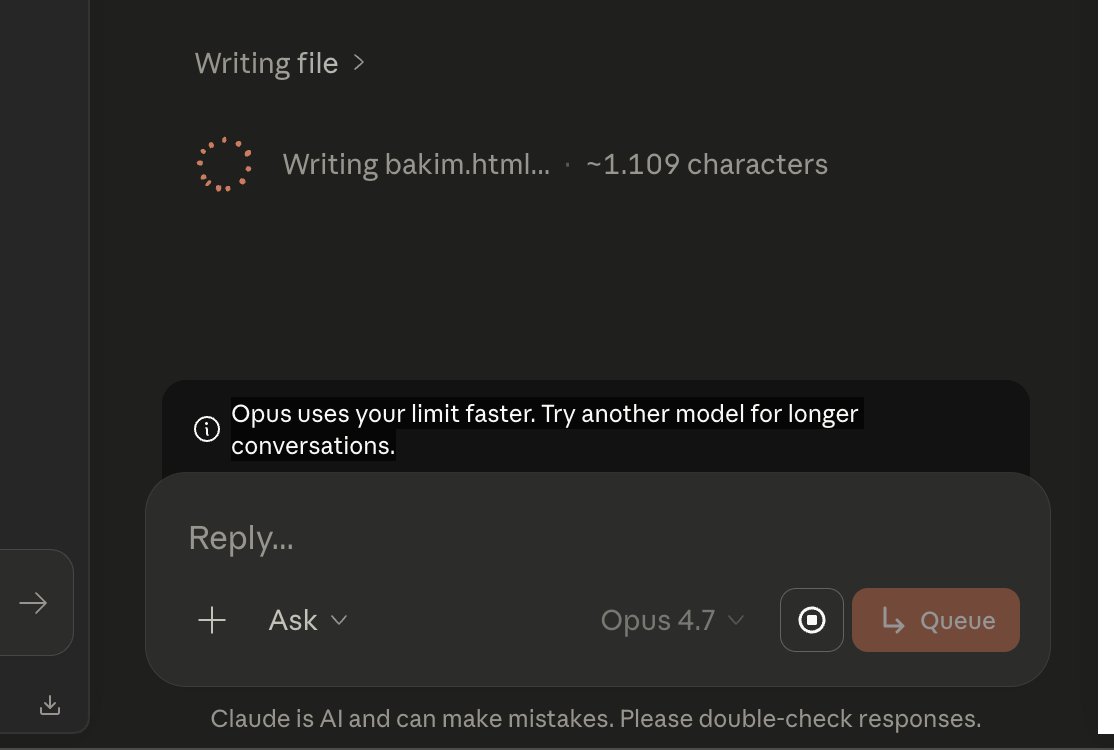The width and height of the screenshot is (1114, 750).
Task: Expand the Writing file step
Action: [280, 63]
